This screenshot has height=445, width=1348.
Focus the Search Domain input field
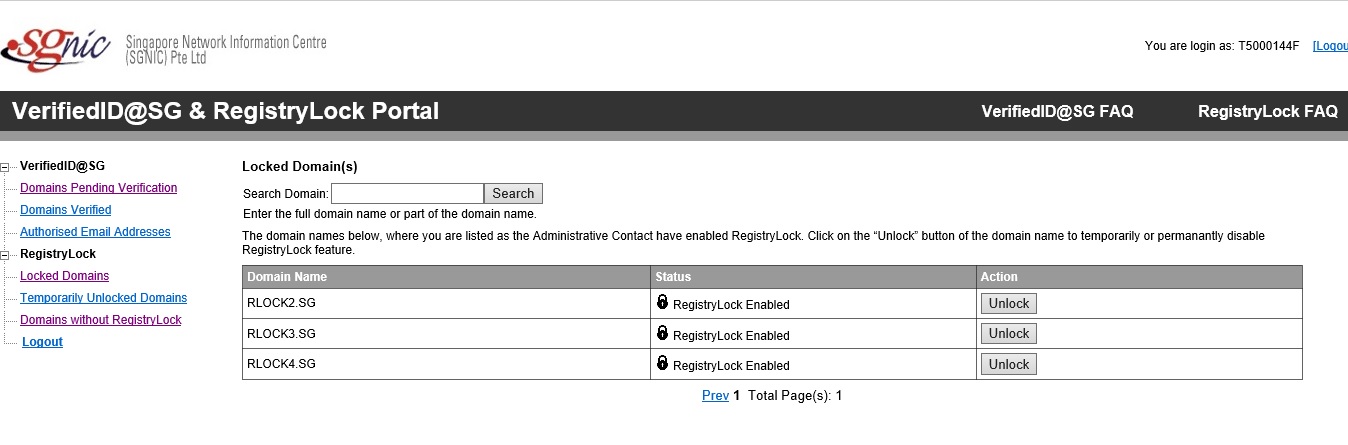pos(407,194)
